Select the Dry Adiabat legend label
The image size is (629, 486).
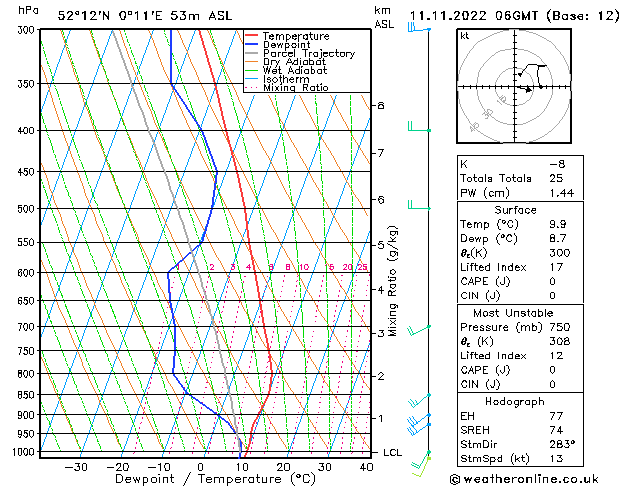294,62
